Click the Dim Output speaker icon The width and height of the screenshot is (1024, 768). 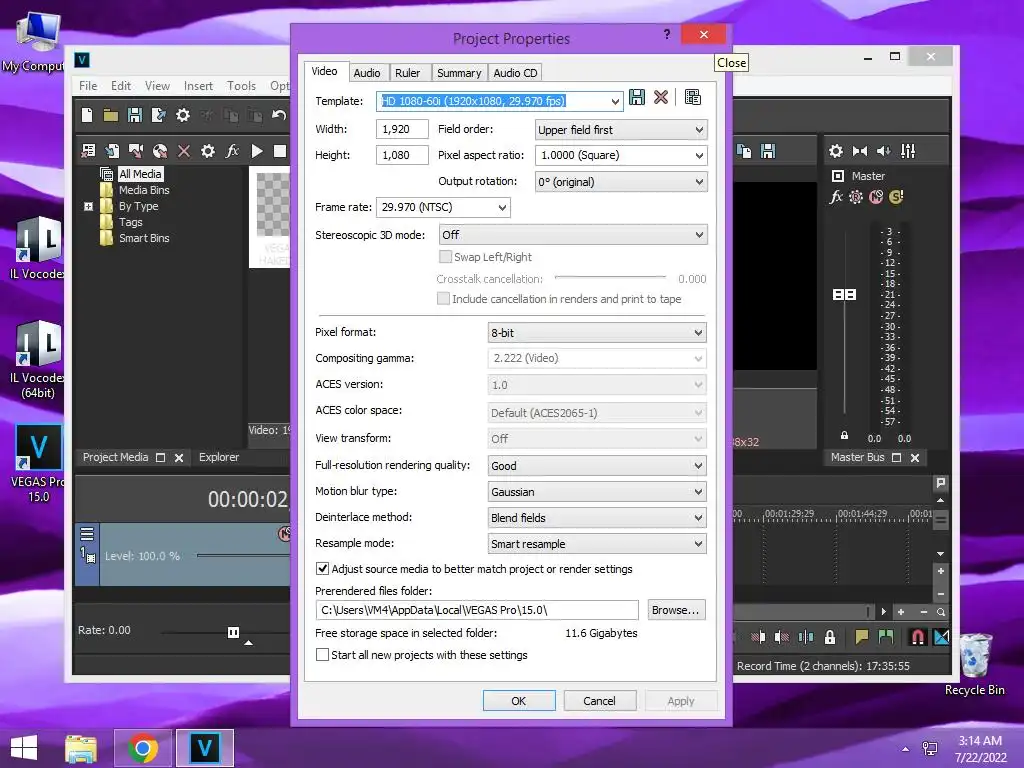[884, 152]
